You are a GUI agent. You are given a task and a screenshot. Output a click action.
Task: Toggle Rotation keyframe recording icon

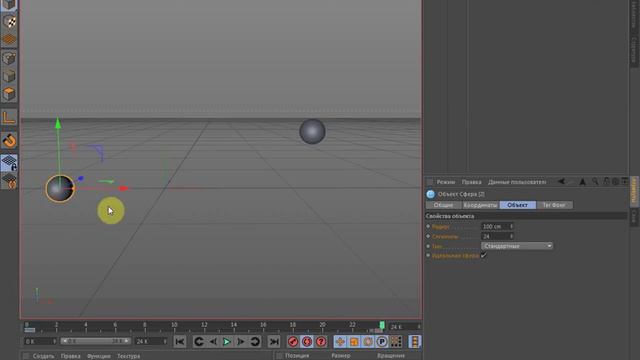tap(368, 342)
